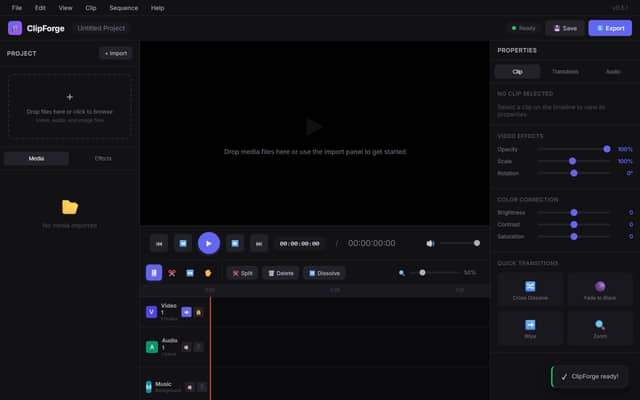Start playback with the round play button

coord(209,243)
